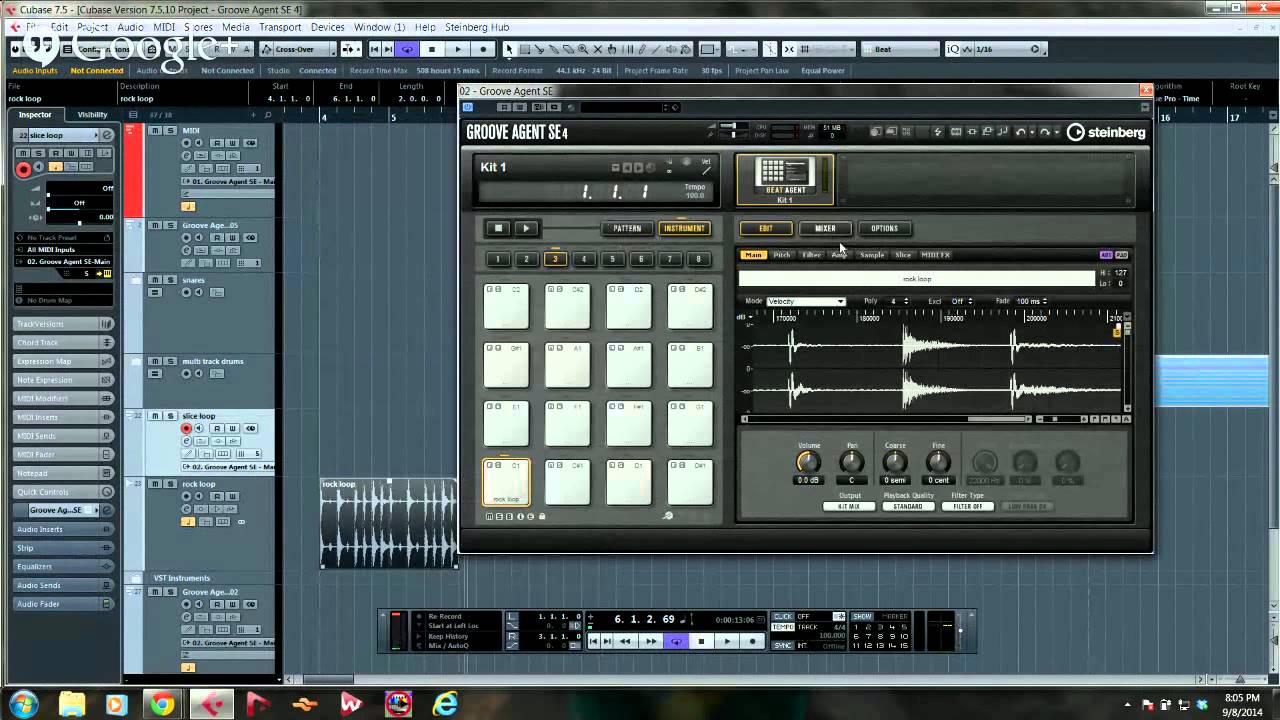The image size is (1280, 720).
Task: Open the Edit menu
Action: point(60,27)
